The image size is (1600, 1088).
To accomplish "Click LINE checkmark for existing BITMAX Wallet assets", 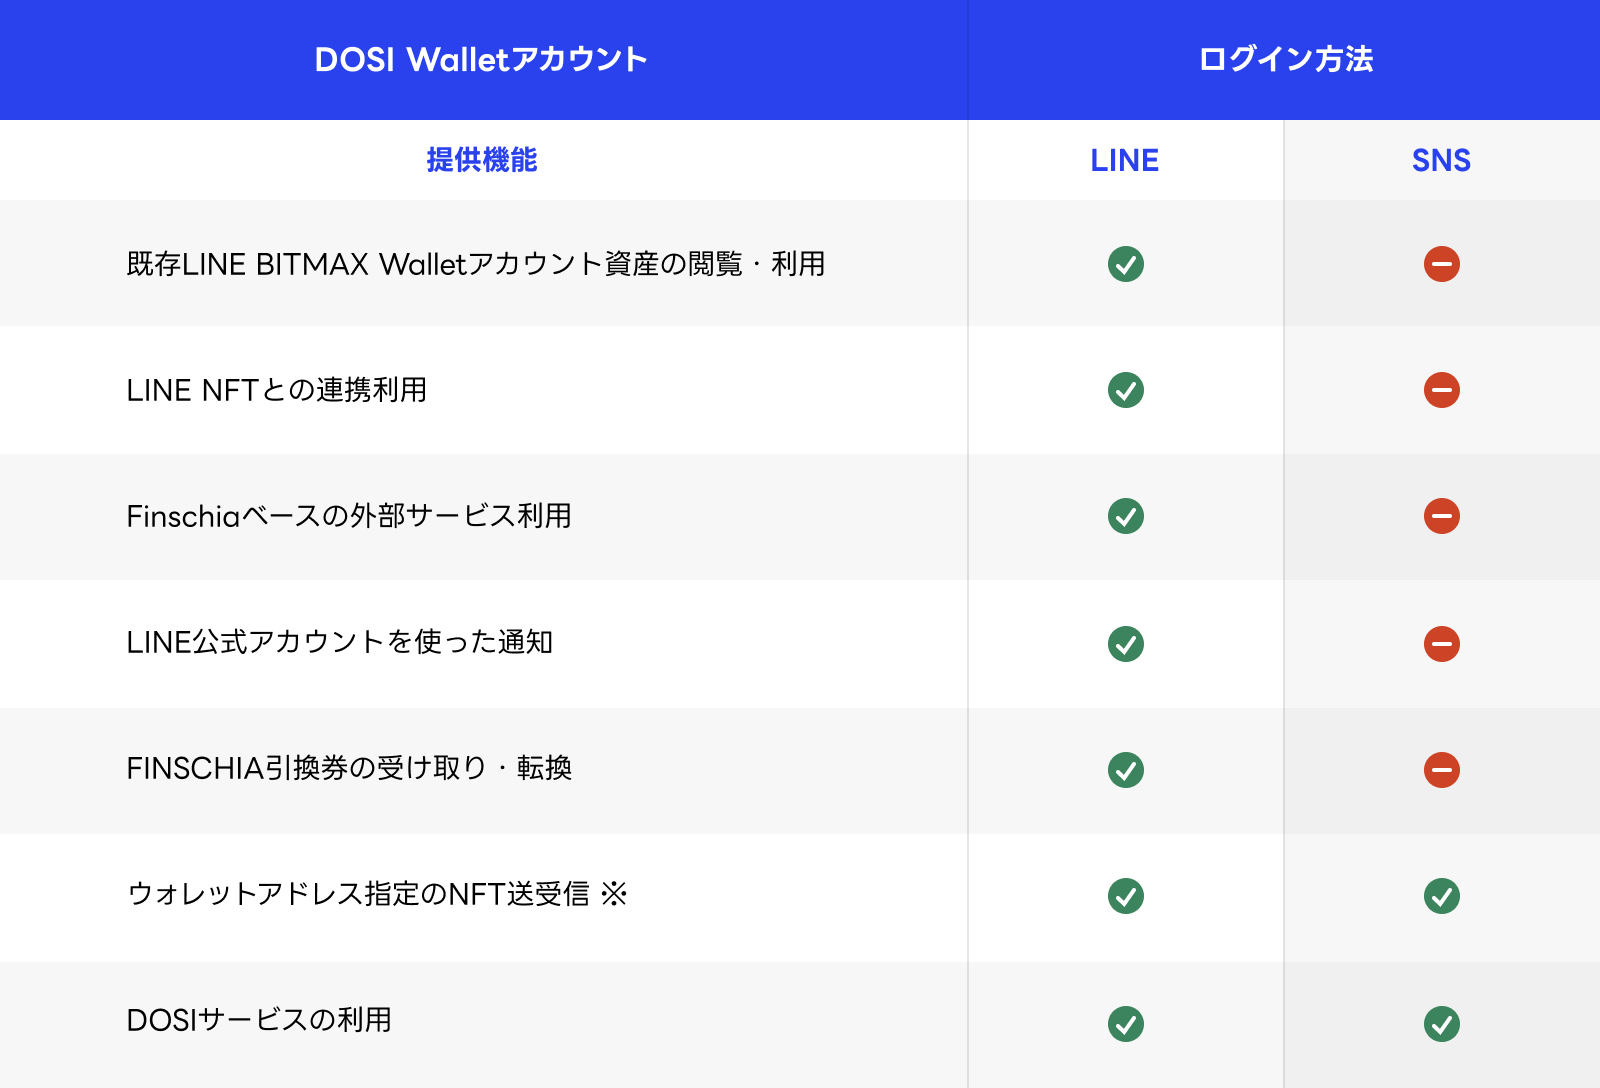I will click(x=1125, y=264).
